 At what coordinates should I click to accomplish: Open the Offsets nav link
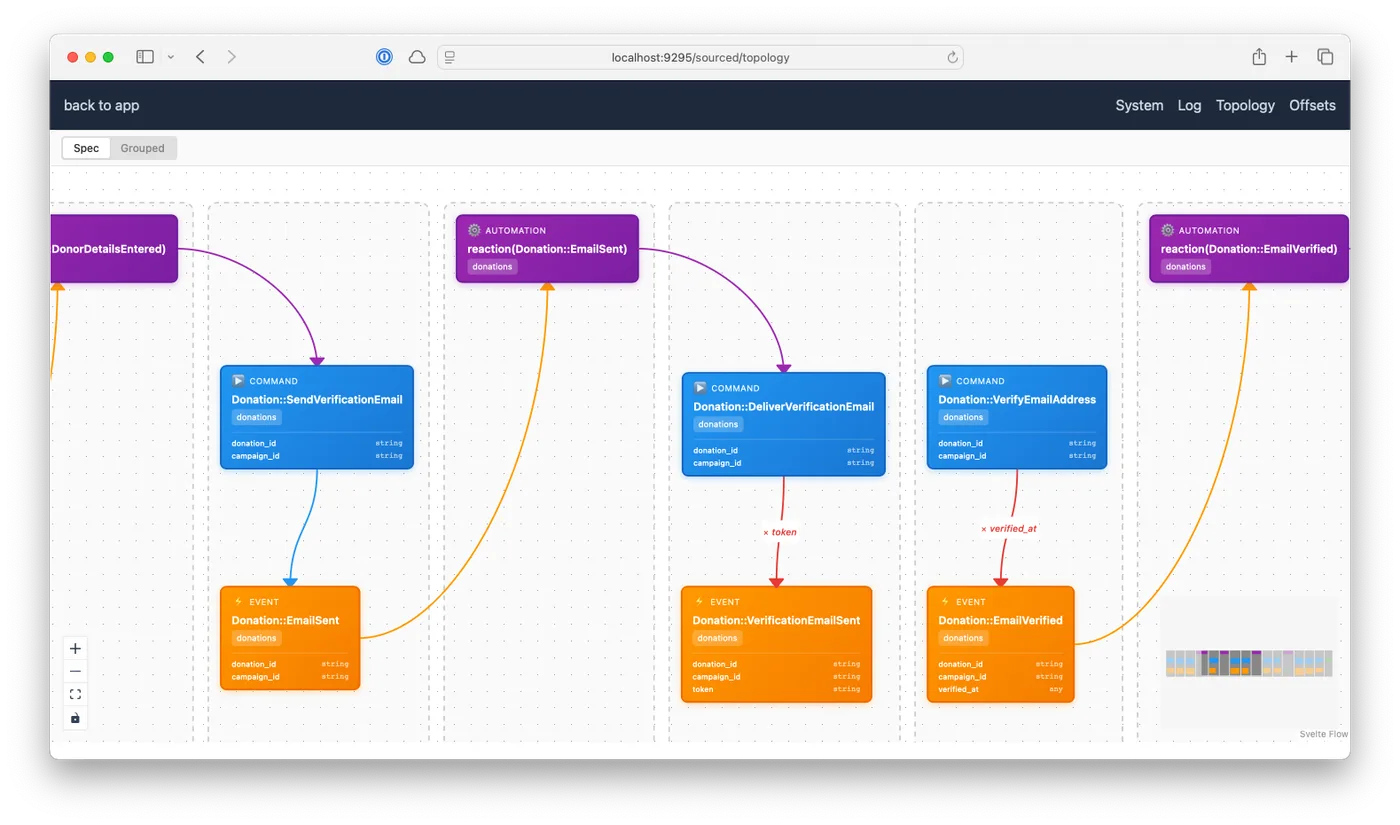pyautogui.click(x=1312, y=105)
